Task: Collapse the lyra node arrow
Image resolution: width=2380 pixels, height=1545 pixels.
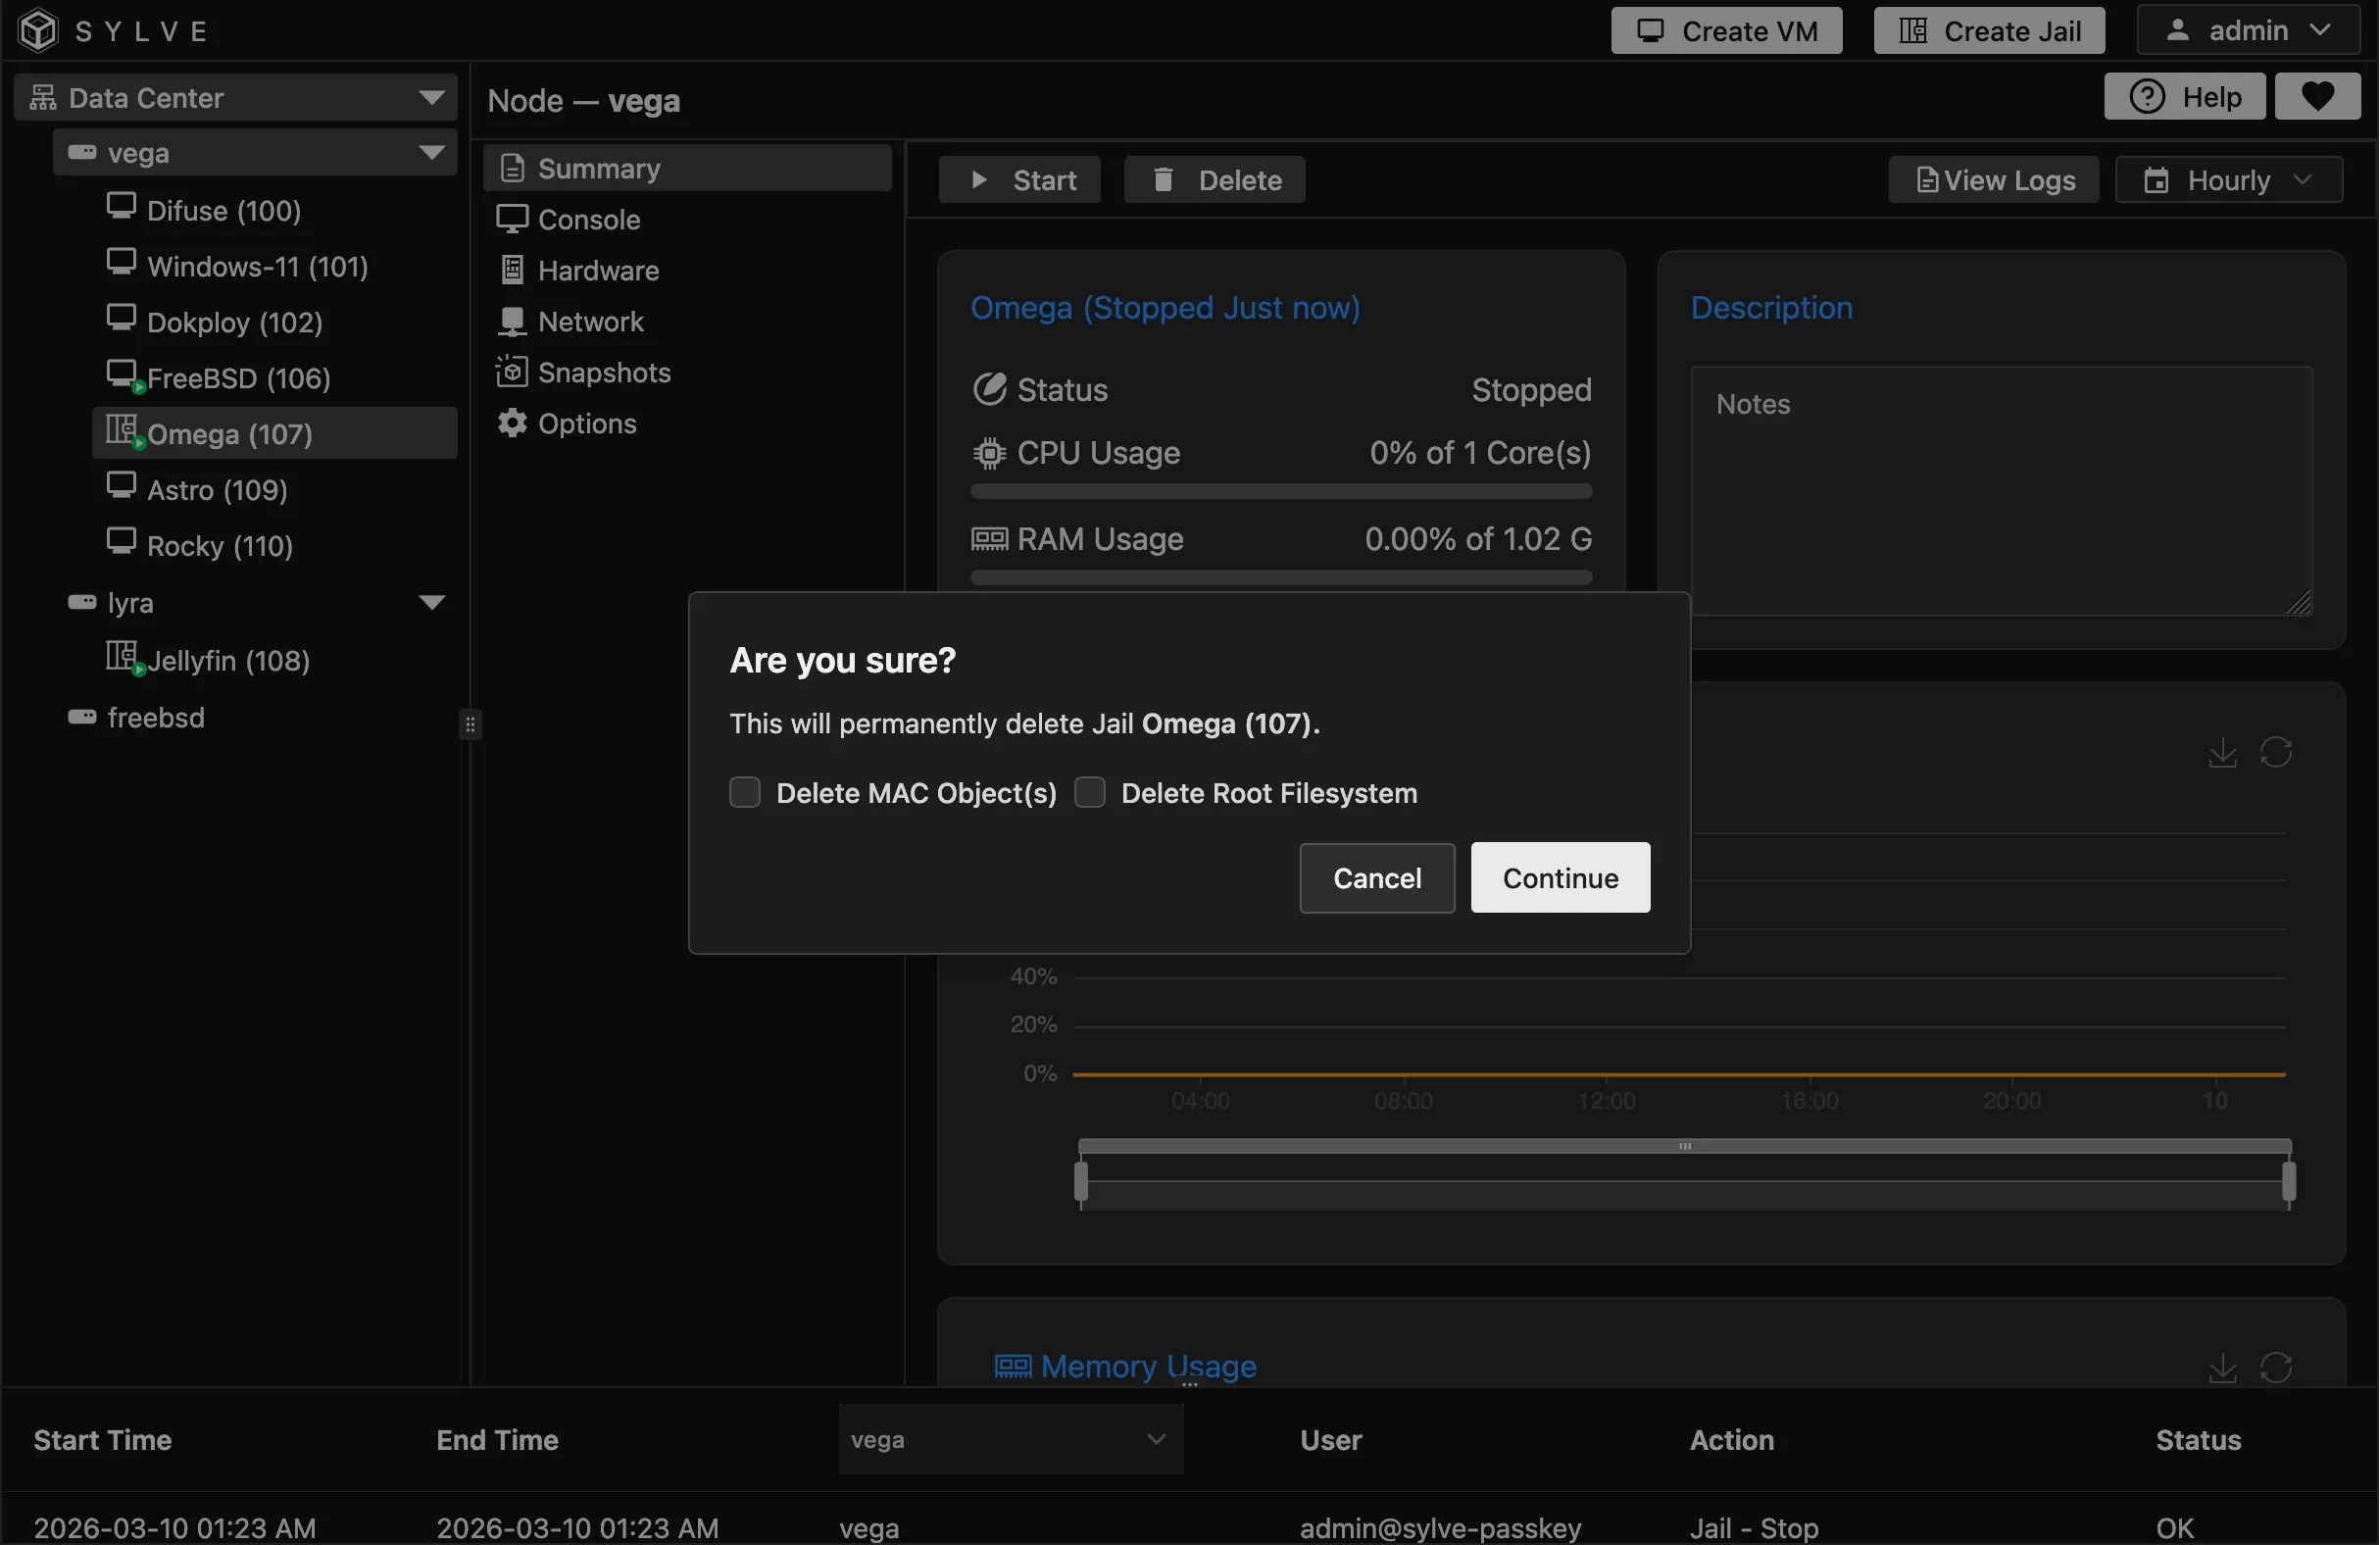Action: pos(432,603)
